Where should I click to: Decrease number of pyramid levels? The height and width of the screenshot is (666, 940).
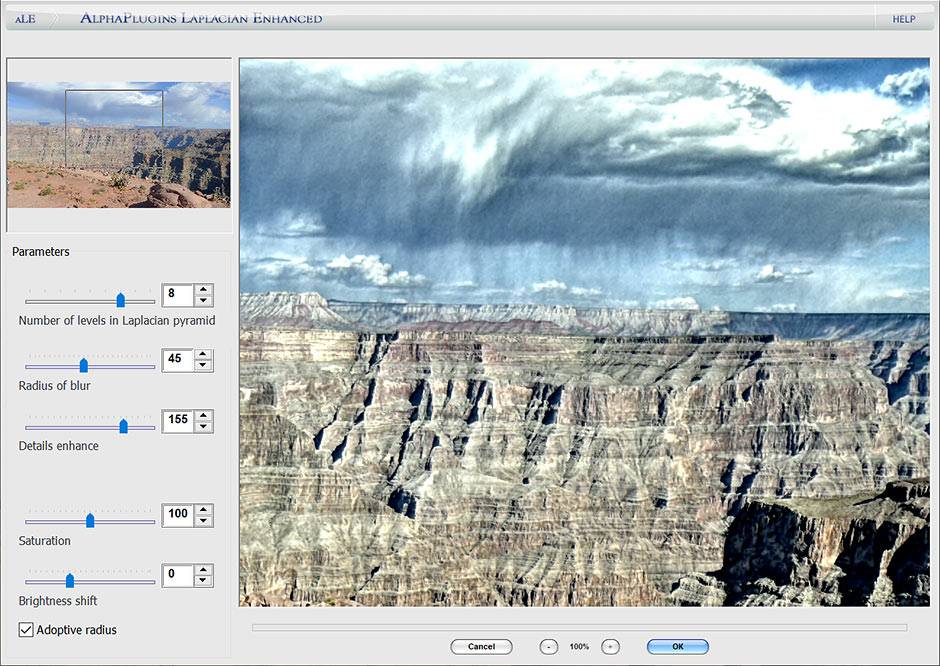204,300
